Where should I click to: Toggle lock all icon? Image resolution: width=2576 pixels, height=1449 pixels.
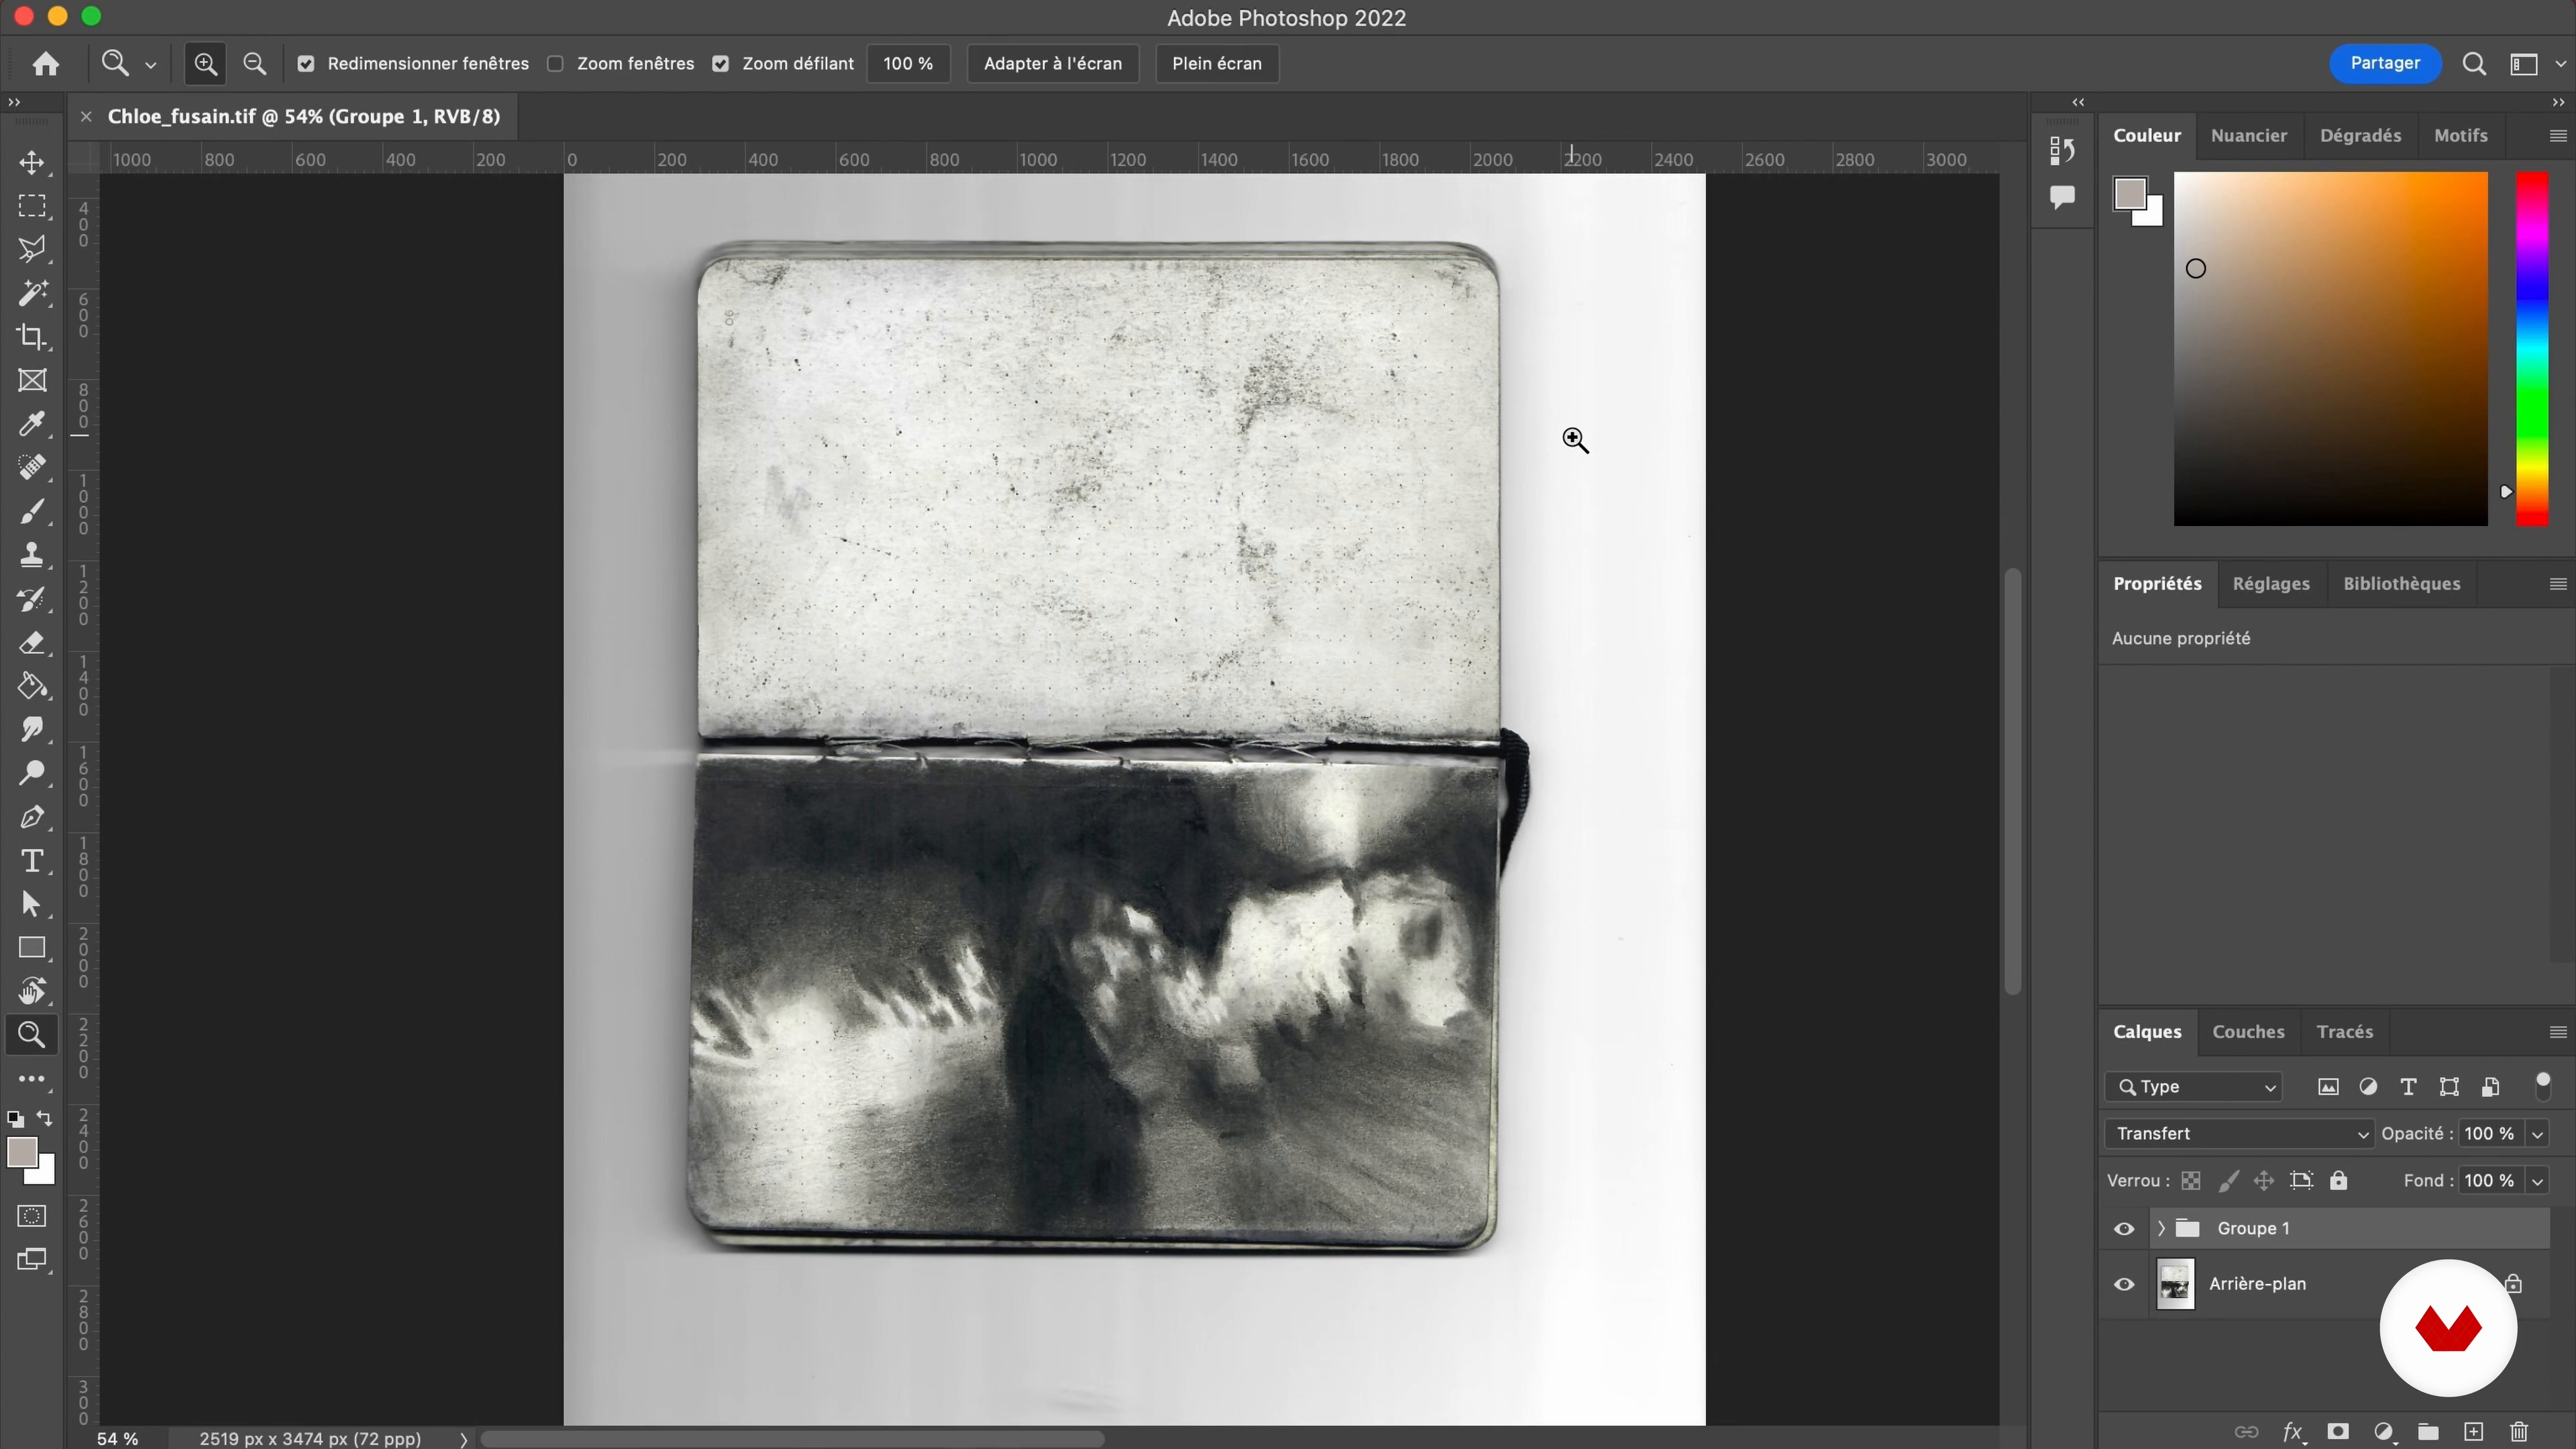point(2338,1181)
